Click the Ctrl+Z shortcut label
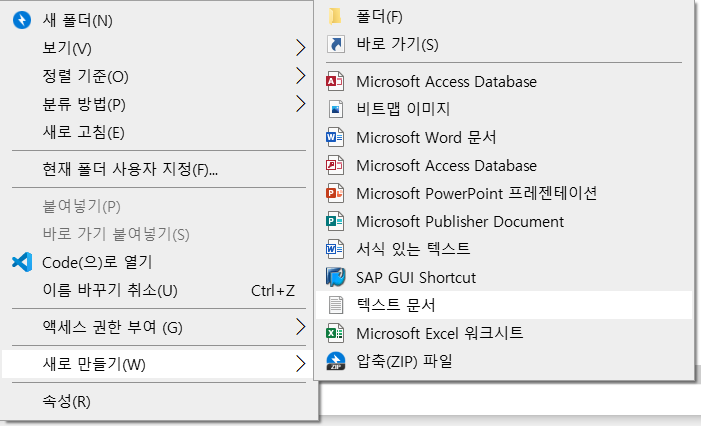 click(273, 291)
